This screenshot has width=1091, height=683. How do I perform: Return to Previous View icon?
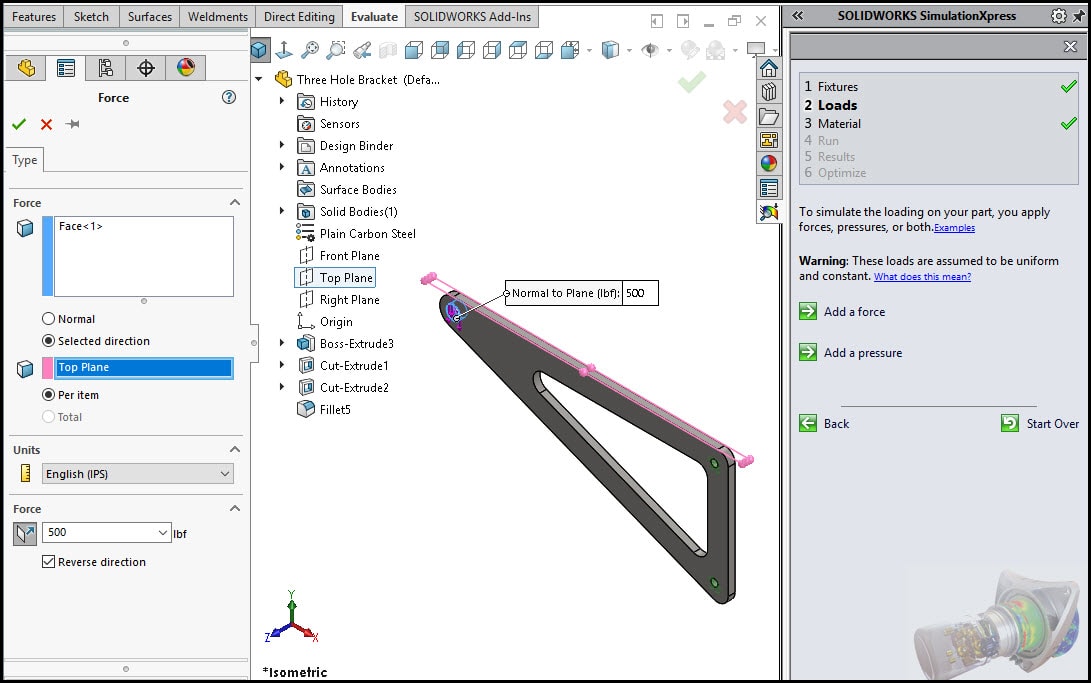point(362,49)
